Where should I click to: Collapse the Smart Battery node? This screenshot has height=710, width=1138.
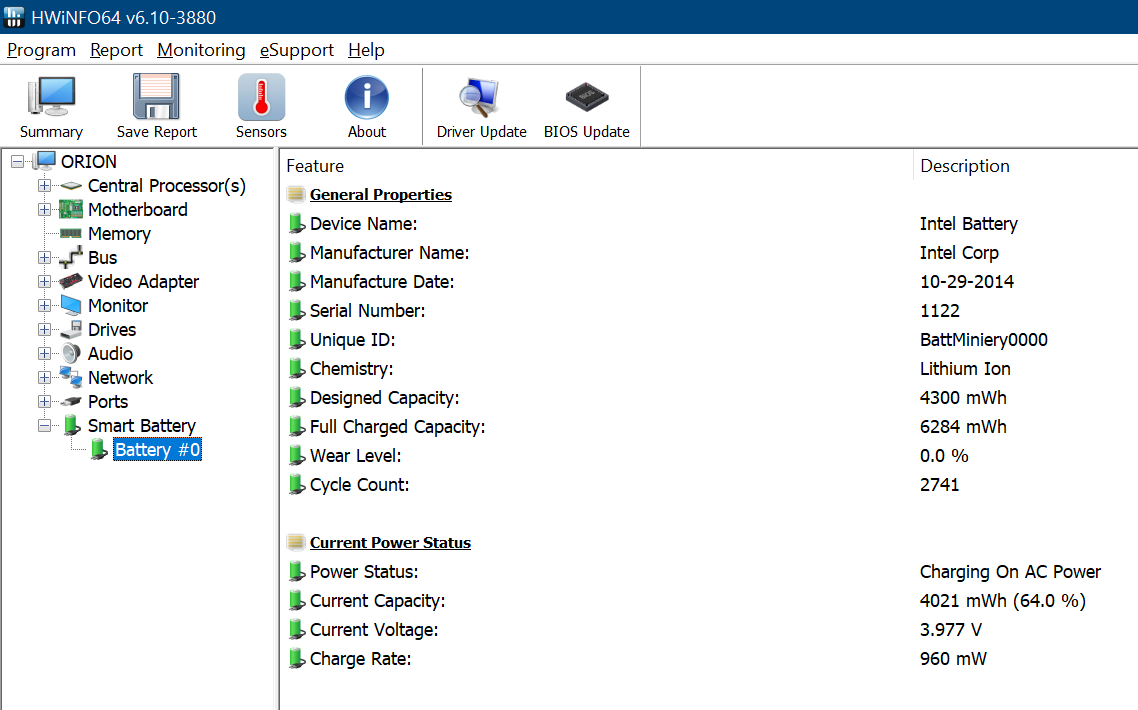click(44, 425)
